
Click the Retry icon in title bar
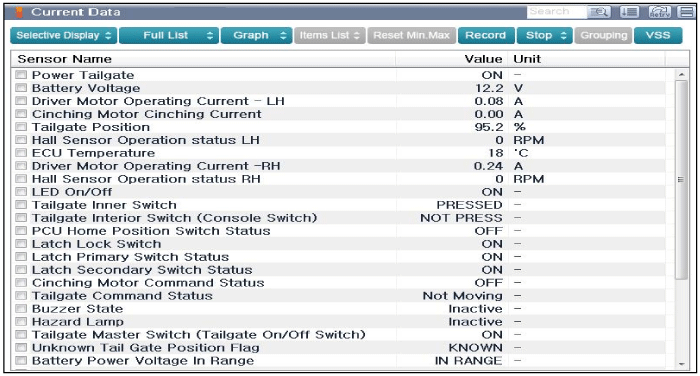660,12
